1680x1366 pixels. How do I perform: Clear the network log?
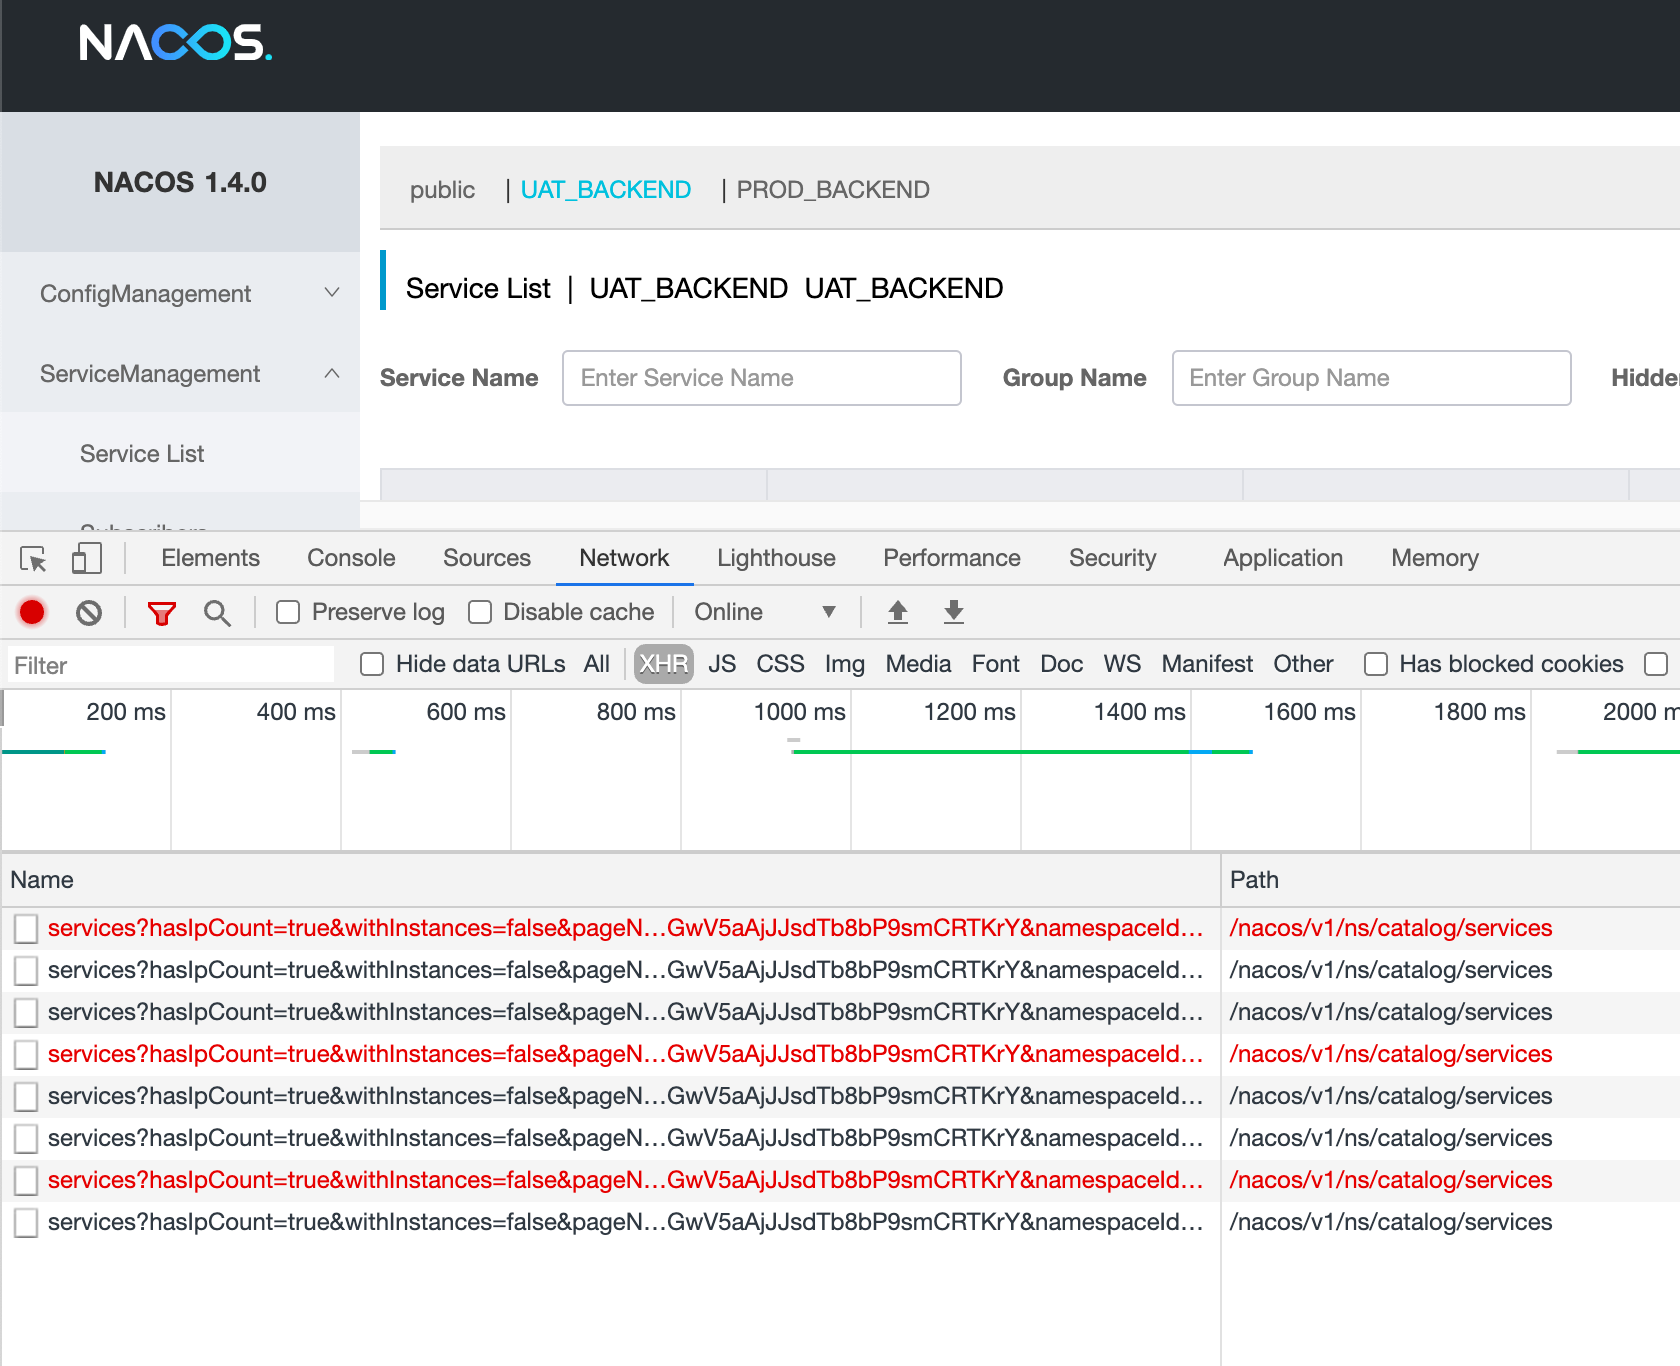coord(89,612)
